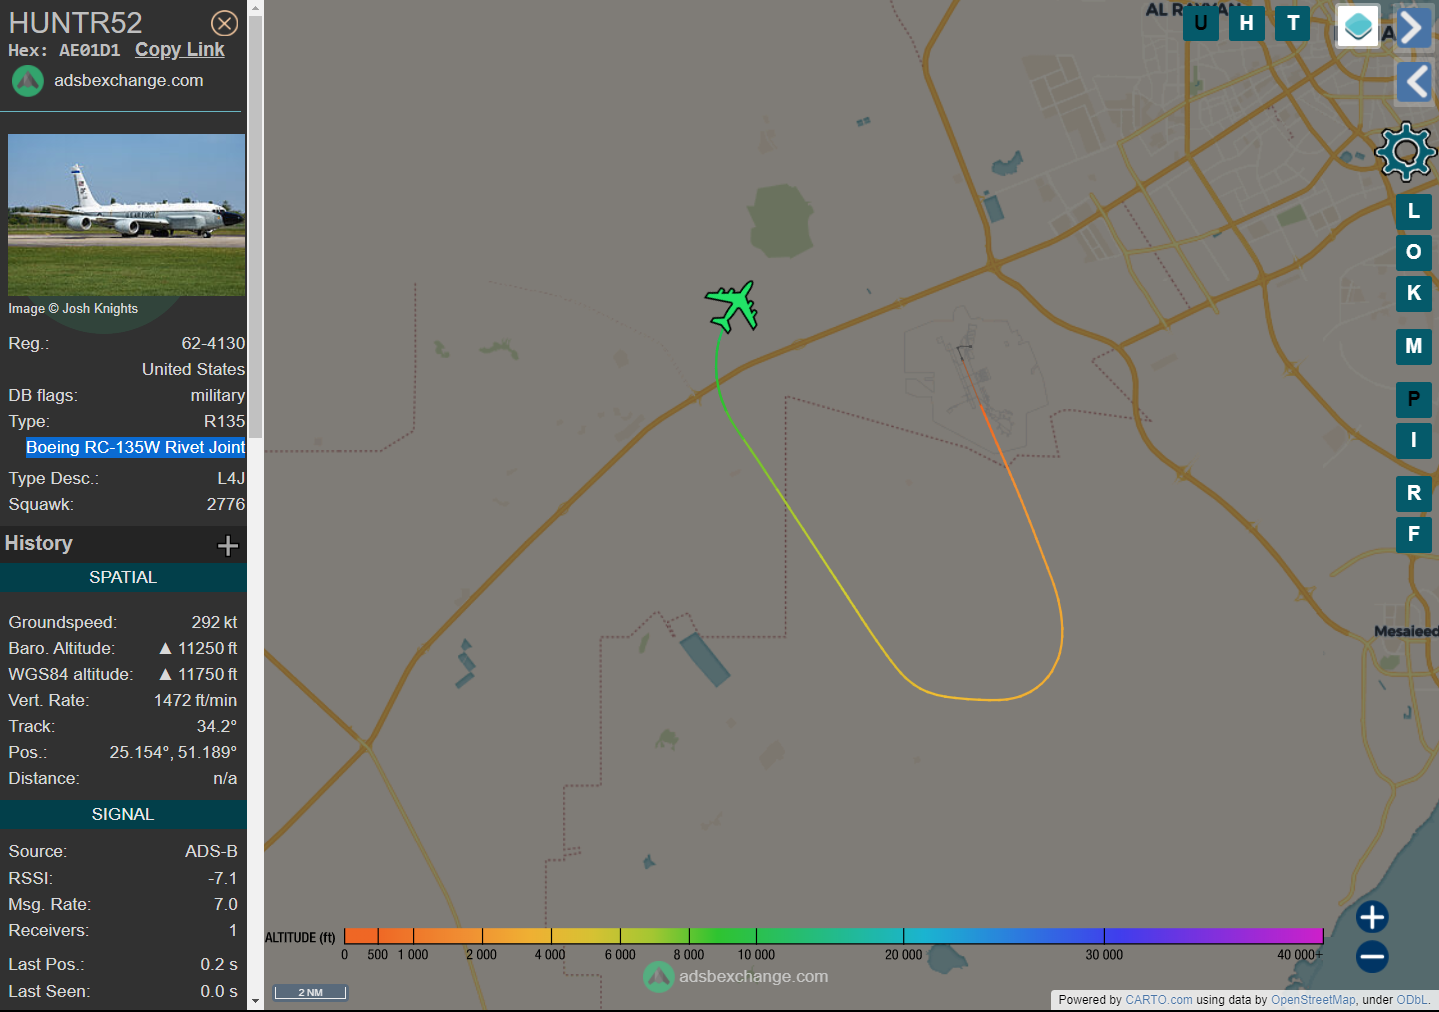Select the Boeing RC-135W Rivet Joint text
The height and width of the screenshot is (1012, 1439).
pos(135,447)
